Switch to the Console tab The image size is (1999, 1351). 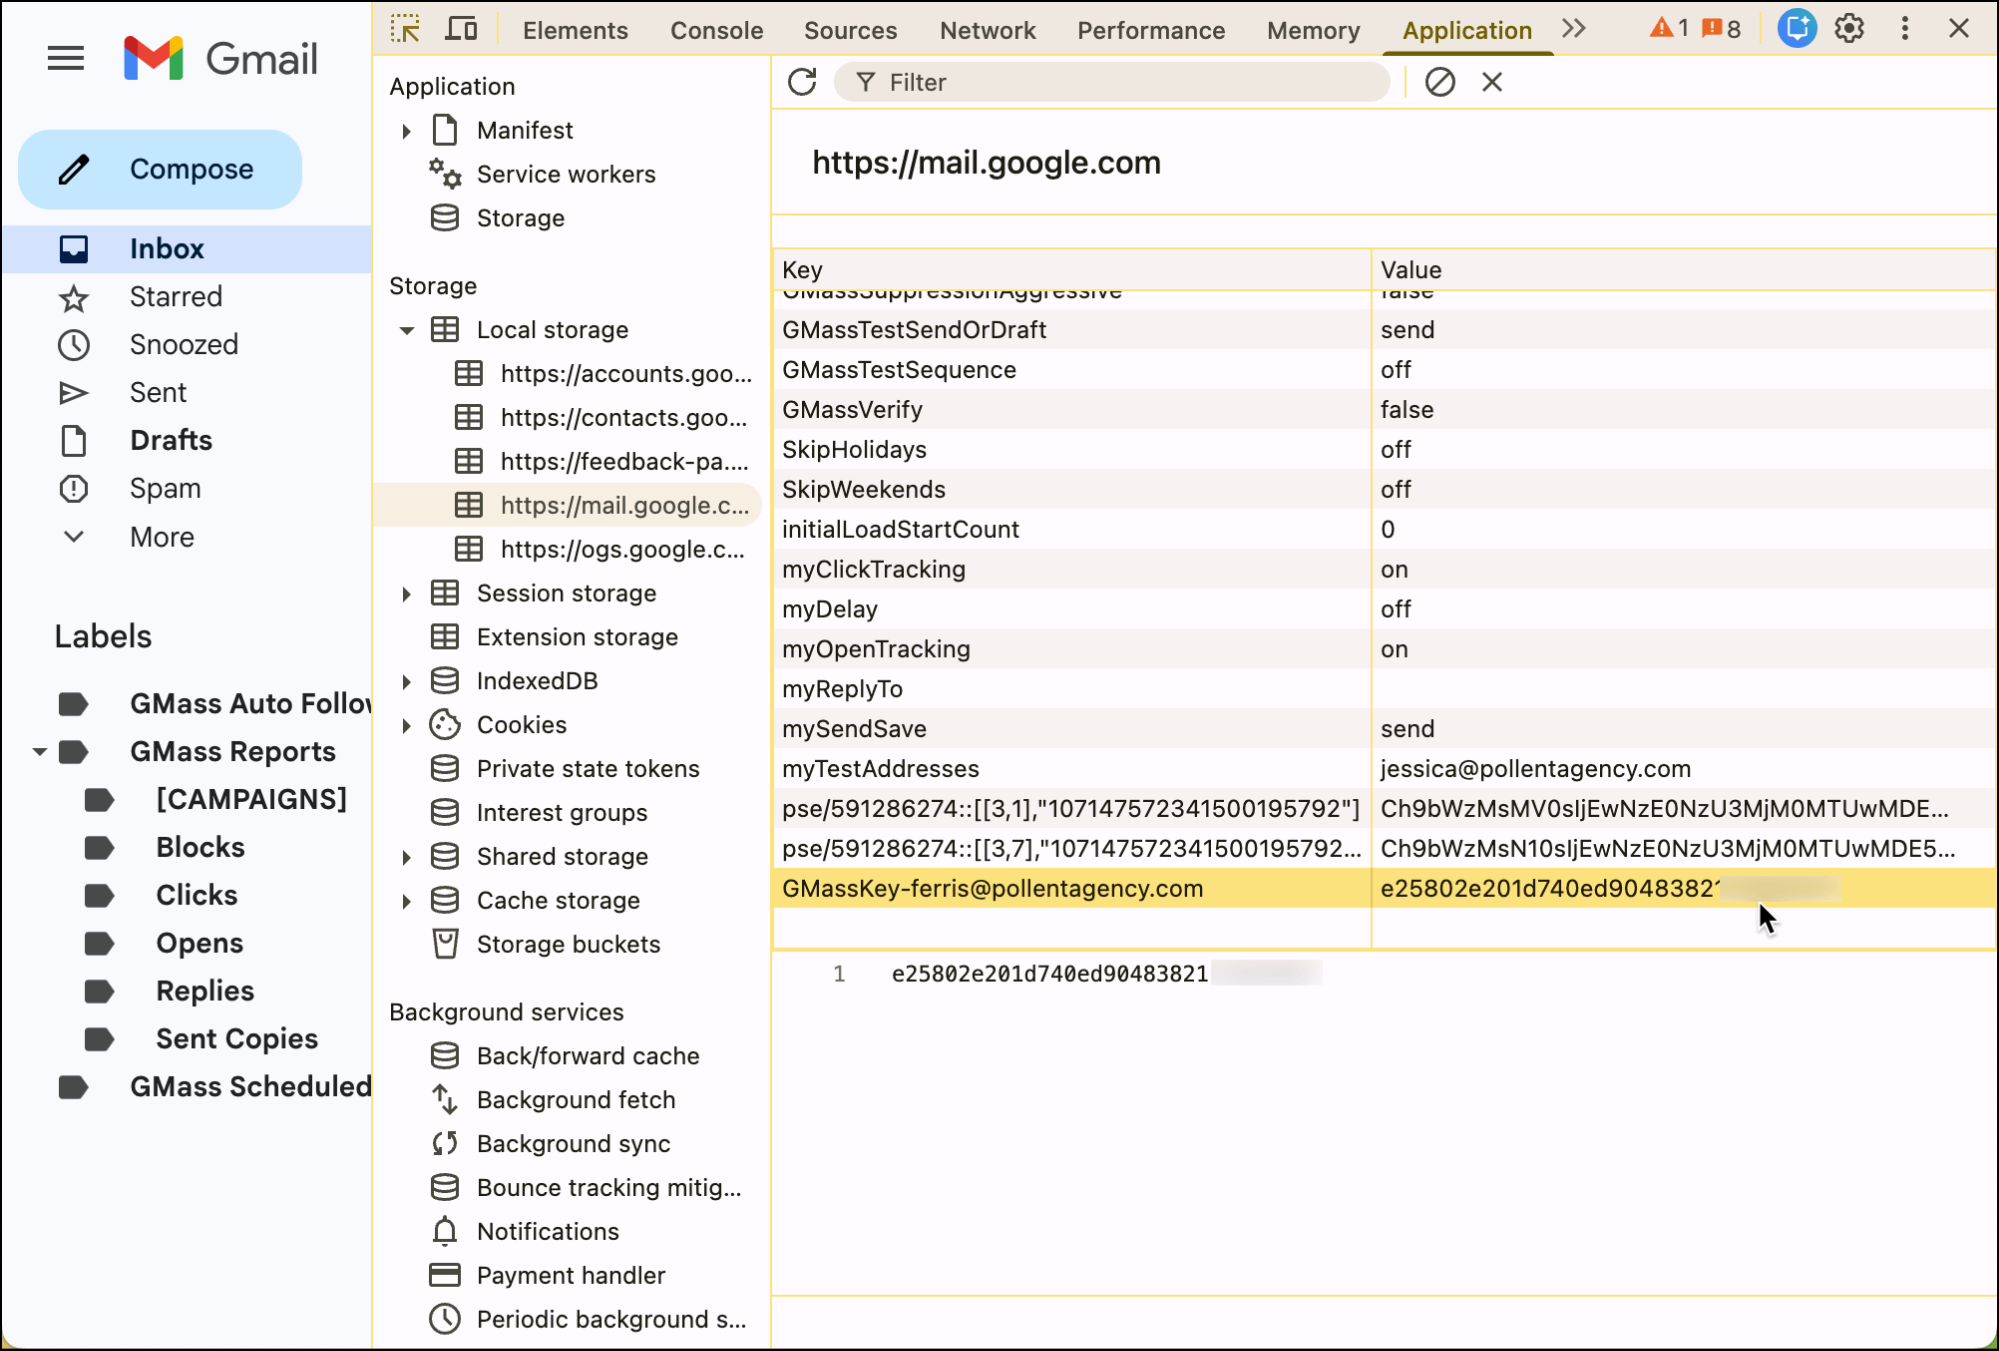click(716, 30)
